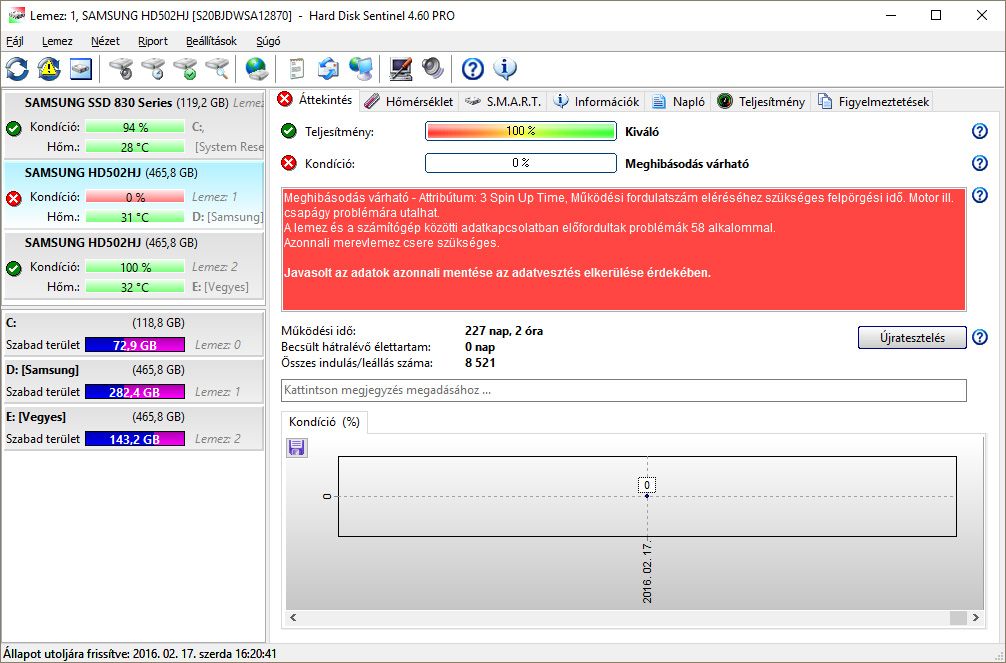Click the send report email toolbar icon
This screenshot has height=663, width=1006.
[328, 69]
